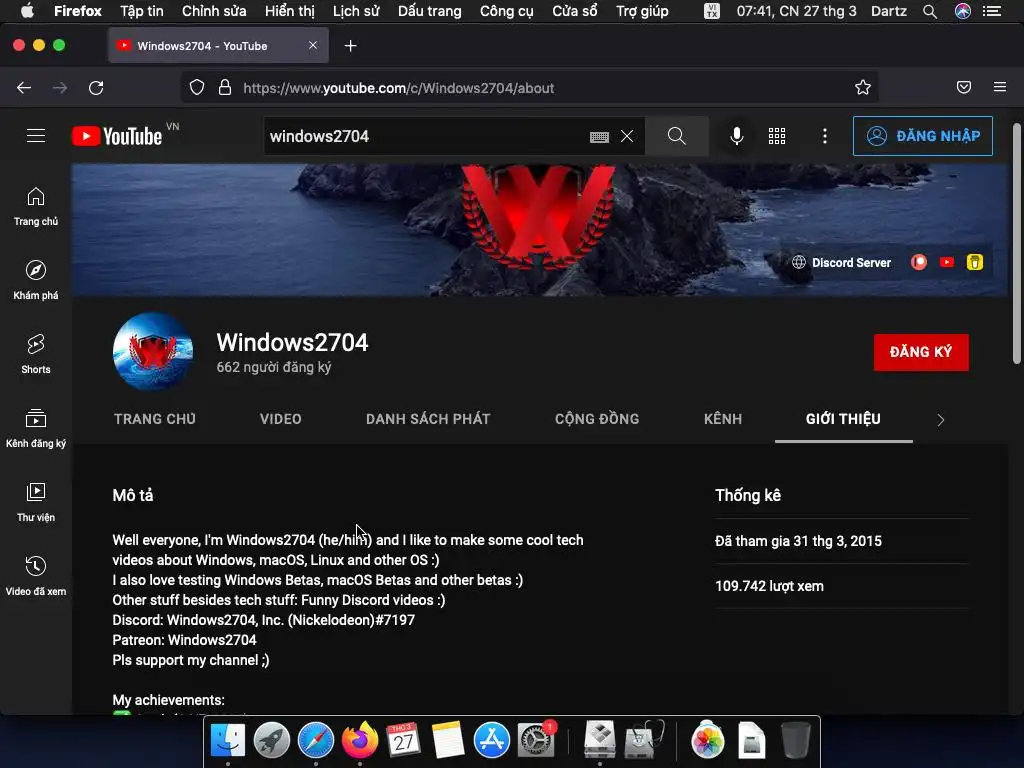Switch to the DANH SÁCH PHÁT tab
Screen dimensions: 1024x768
(428, 419)
